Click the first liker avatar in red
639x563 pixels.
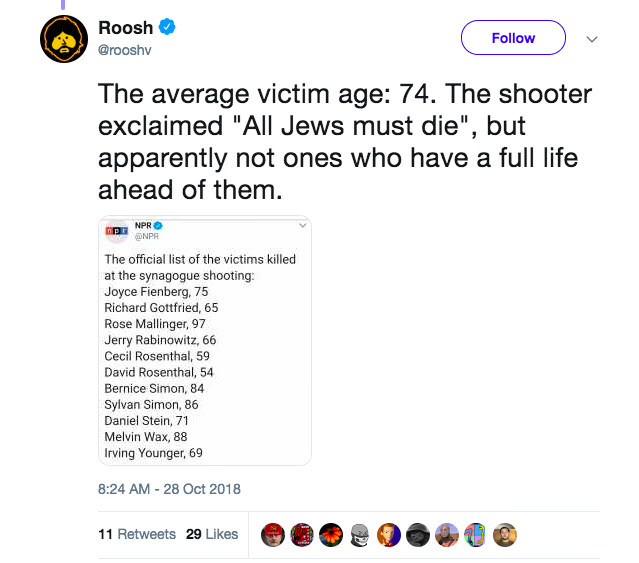click(x=272, y=534)
